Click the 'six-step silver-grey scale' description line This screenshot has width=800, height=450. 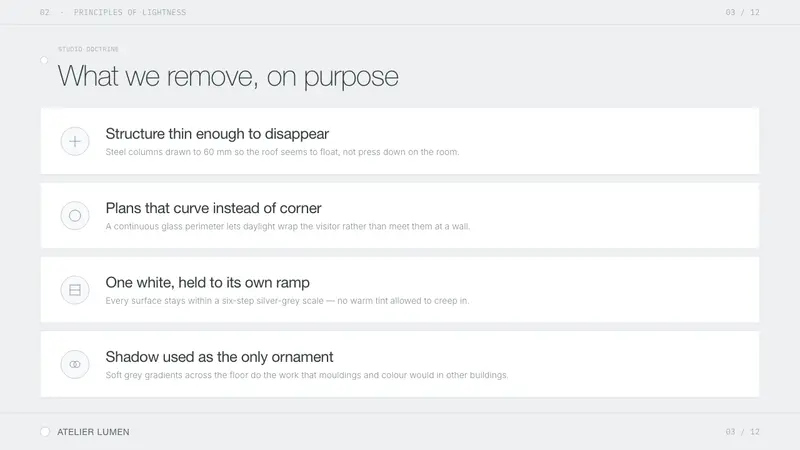coord(287,301)
